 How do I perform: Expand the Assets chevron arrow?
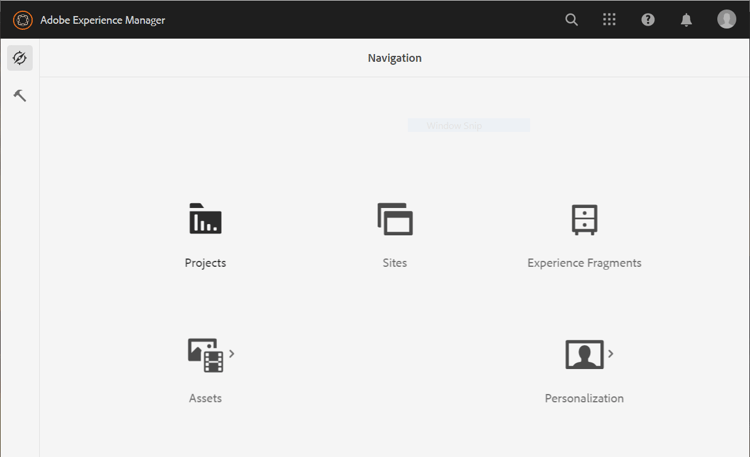[232, 354]
